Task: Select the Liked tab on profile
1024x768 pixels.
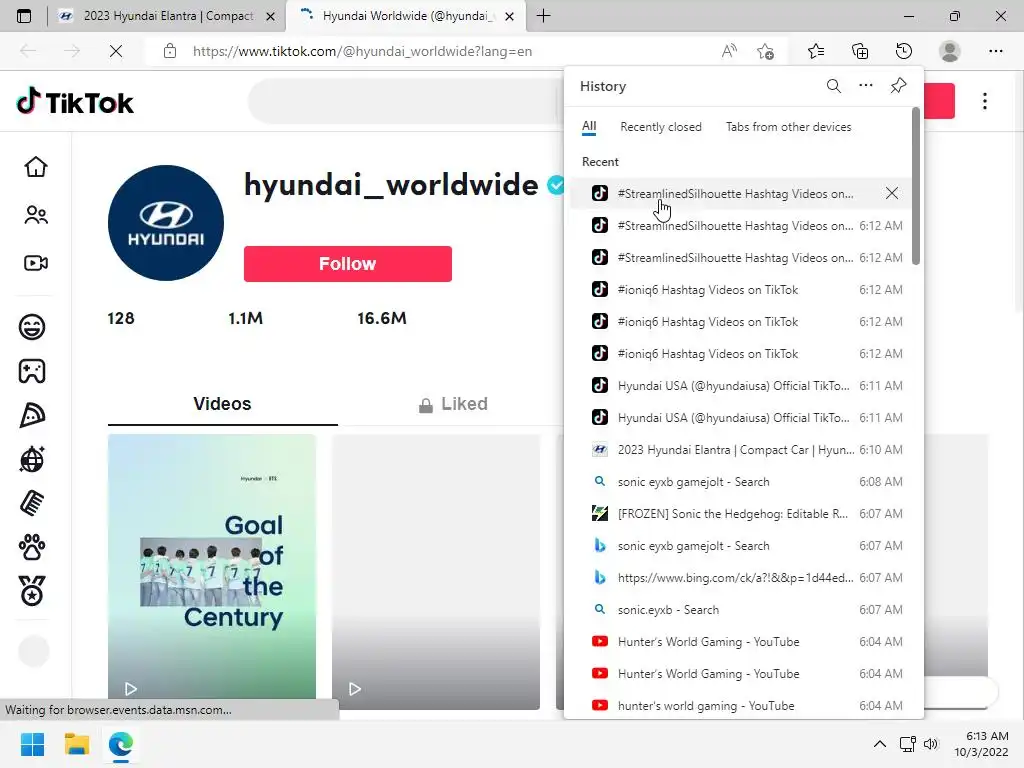Action: click(x=453, y=404)
